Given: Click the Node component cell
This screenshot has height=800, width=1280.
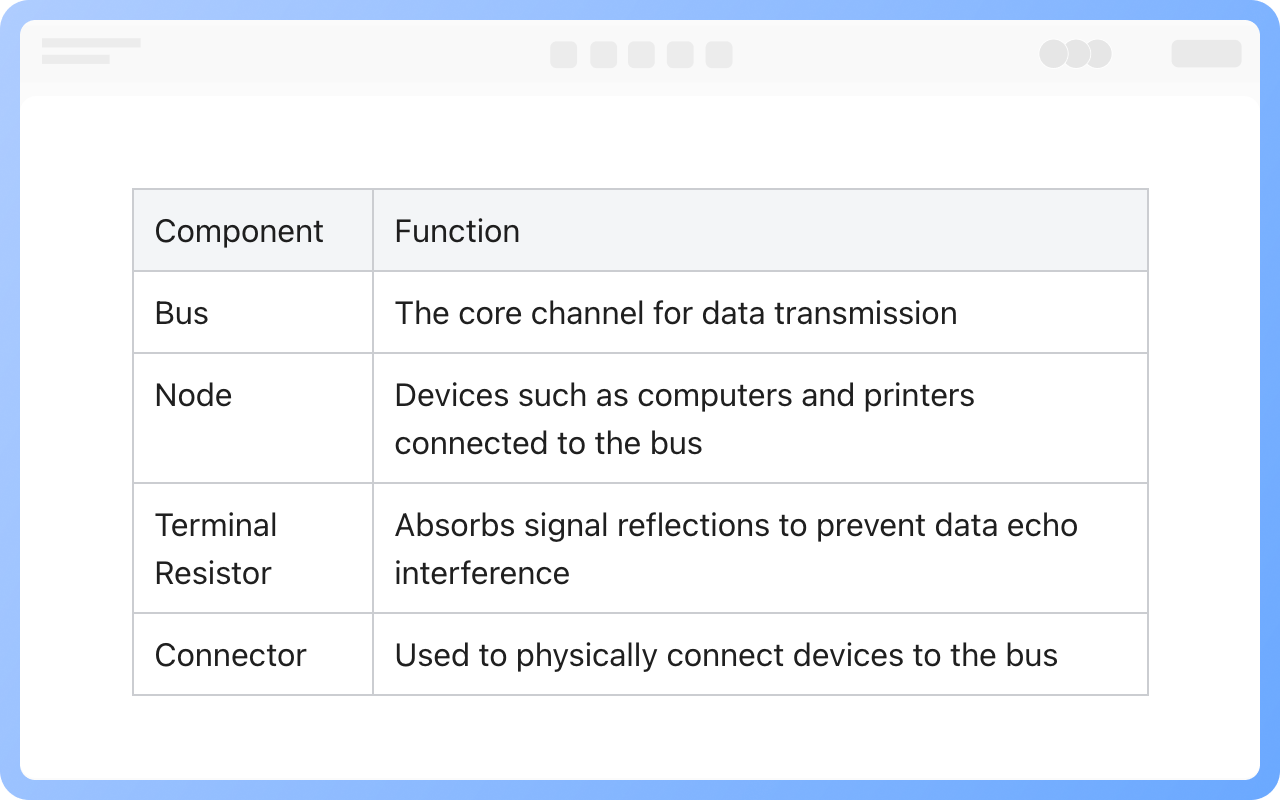Looking at the screenshot, I should tap(193, 395).
